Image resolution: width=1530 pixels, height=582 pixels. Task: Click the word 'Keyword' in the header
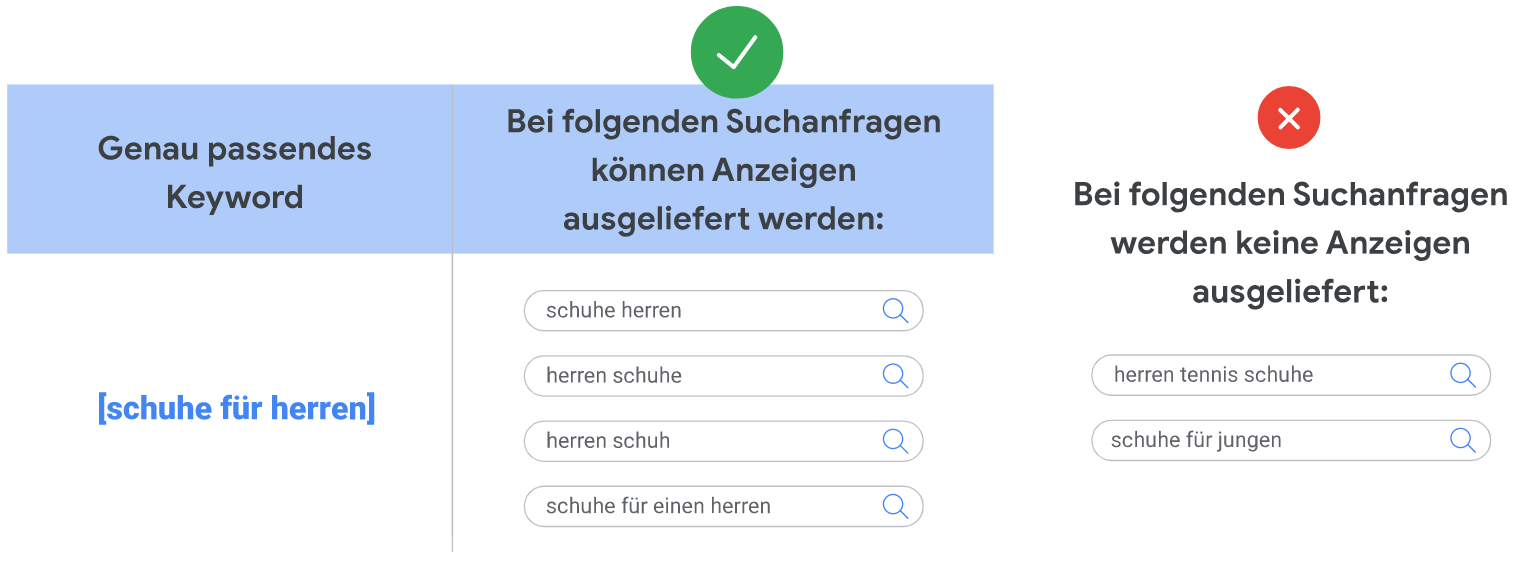click(234, 197)
